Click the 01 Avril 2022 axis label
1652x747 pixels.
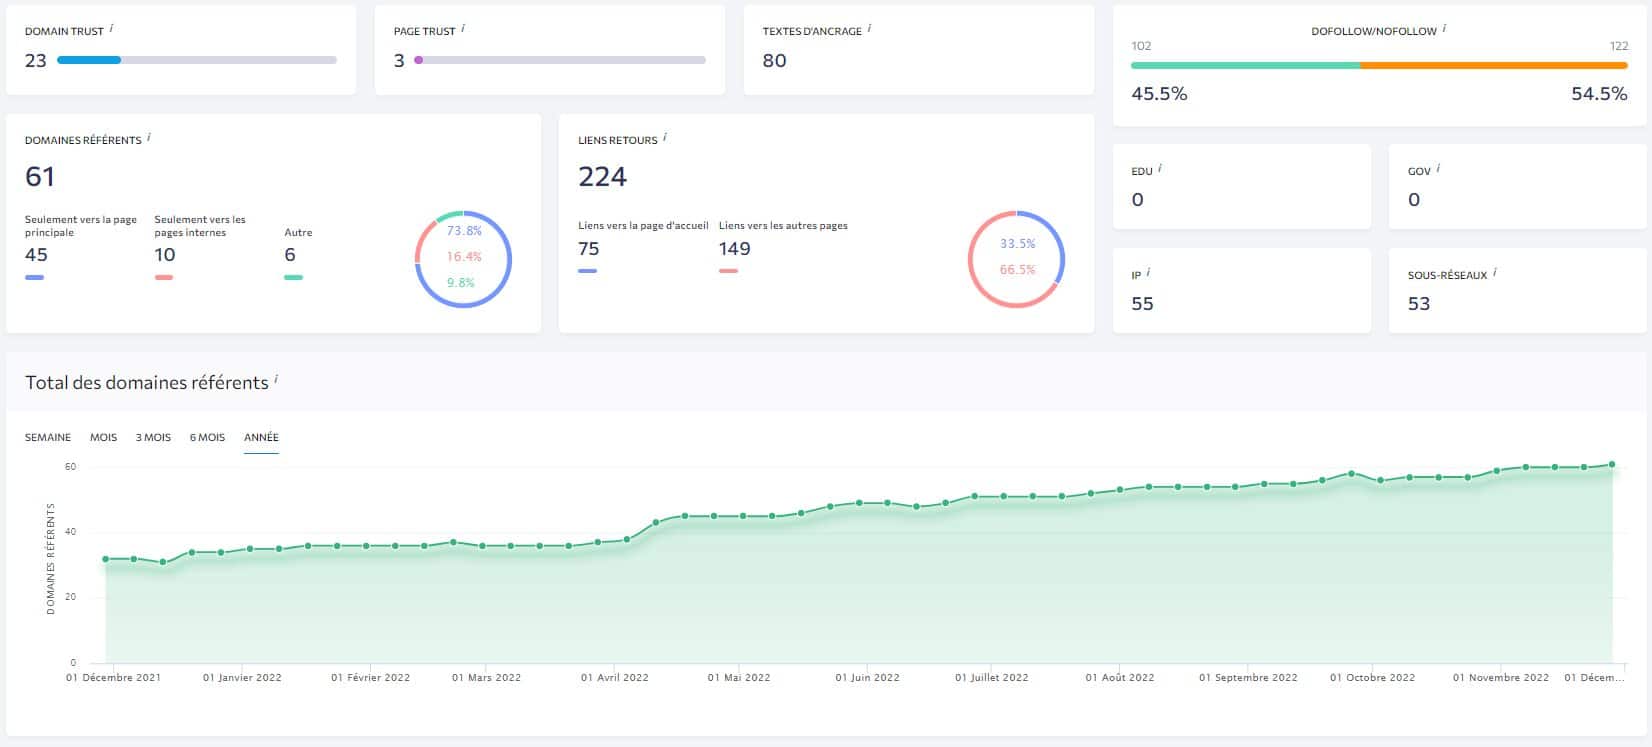(615, 677)
